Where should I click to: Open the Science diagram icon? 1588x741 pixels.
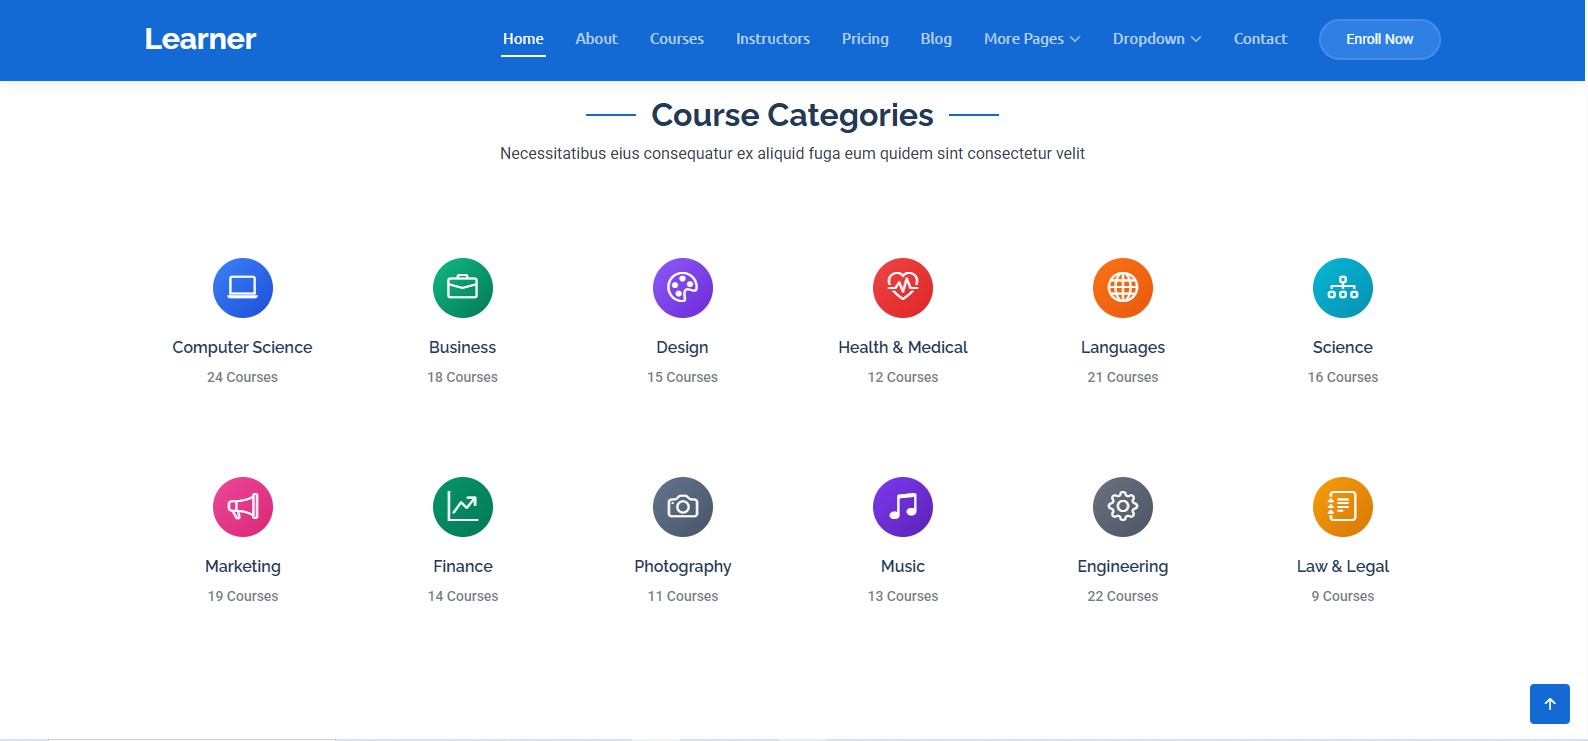click(x=1342, y=288)
